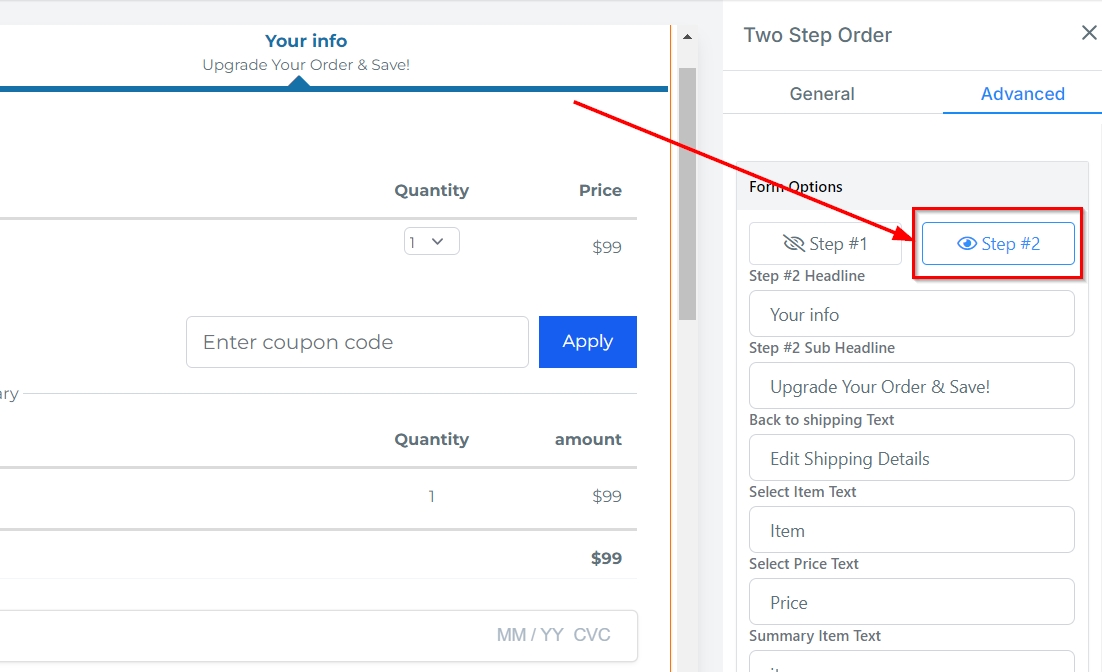1102x672 pixels.
Task: Switch to the Advanced tab
Action: 1022,94
